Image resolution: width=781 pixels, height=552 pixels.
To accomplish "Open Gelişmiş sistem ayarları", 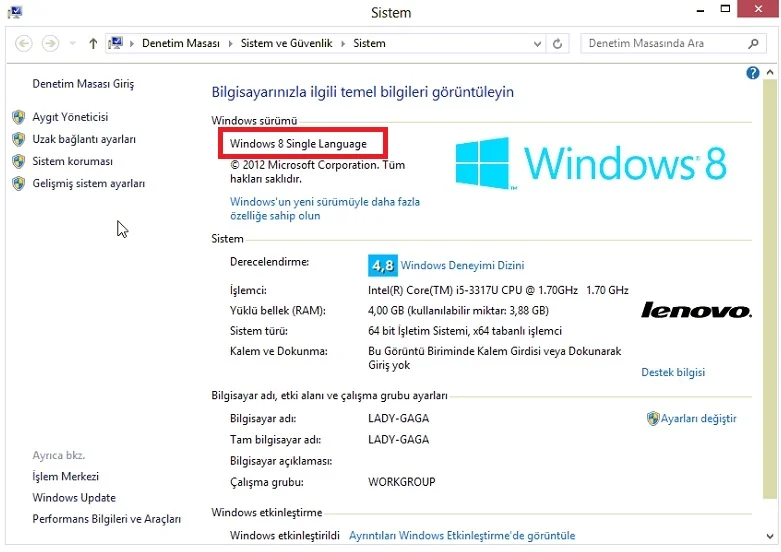I will click(x=88, y=183).
